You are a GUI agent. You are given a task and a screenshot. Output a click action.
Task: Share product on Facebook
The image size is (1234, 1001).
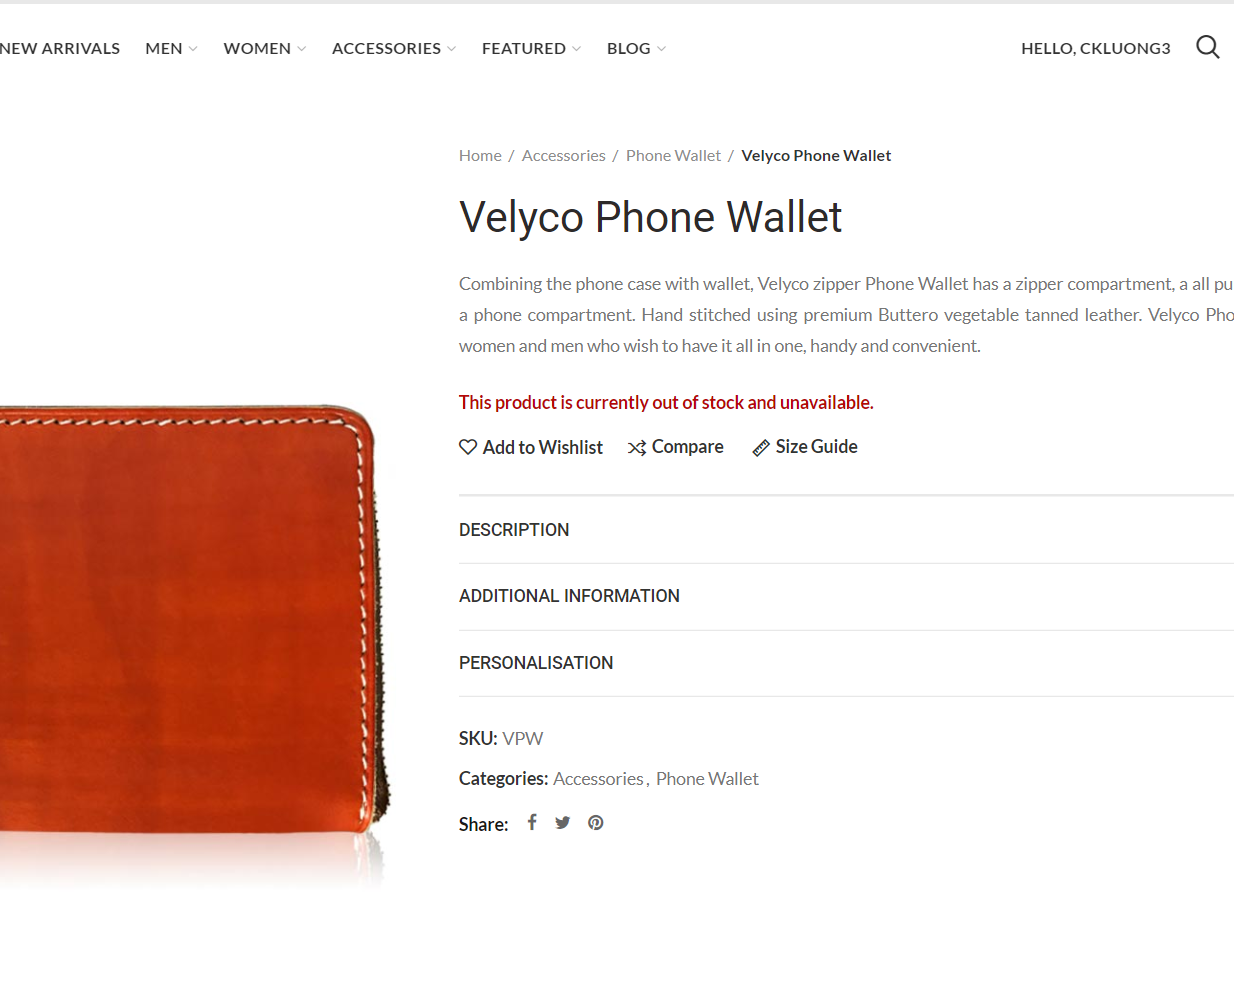point(532,822)
